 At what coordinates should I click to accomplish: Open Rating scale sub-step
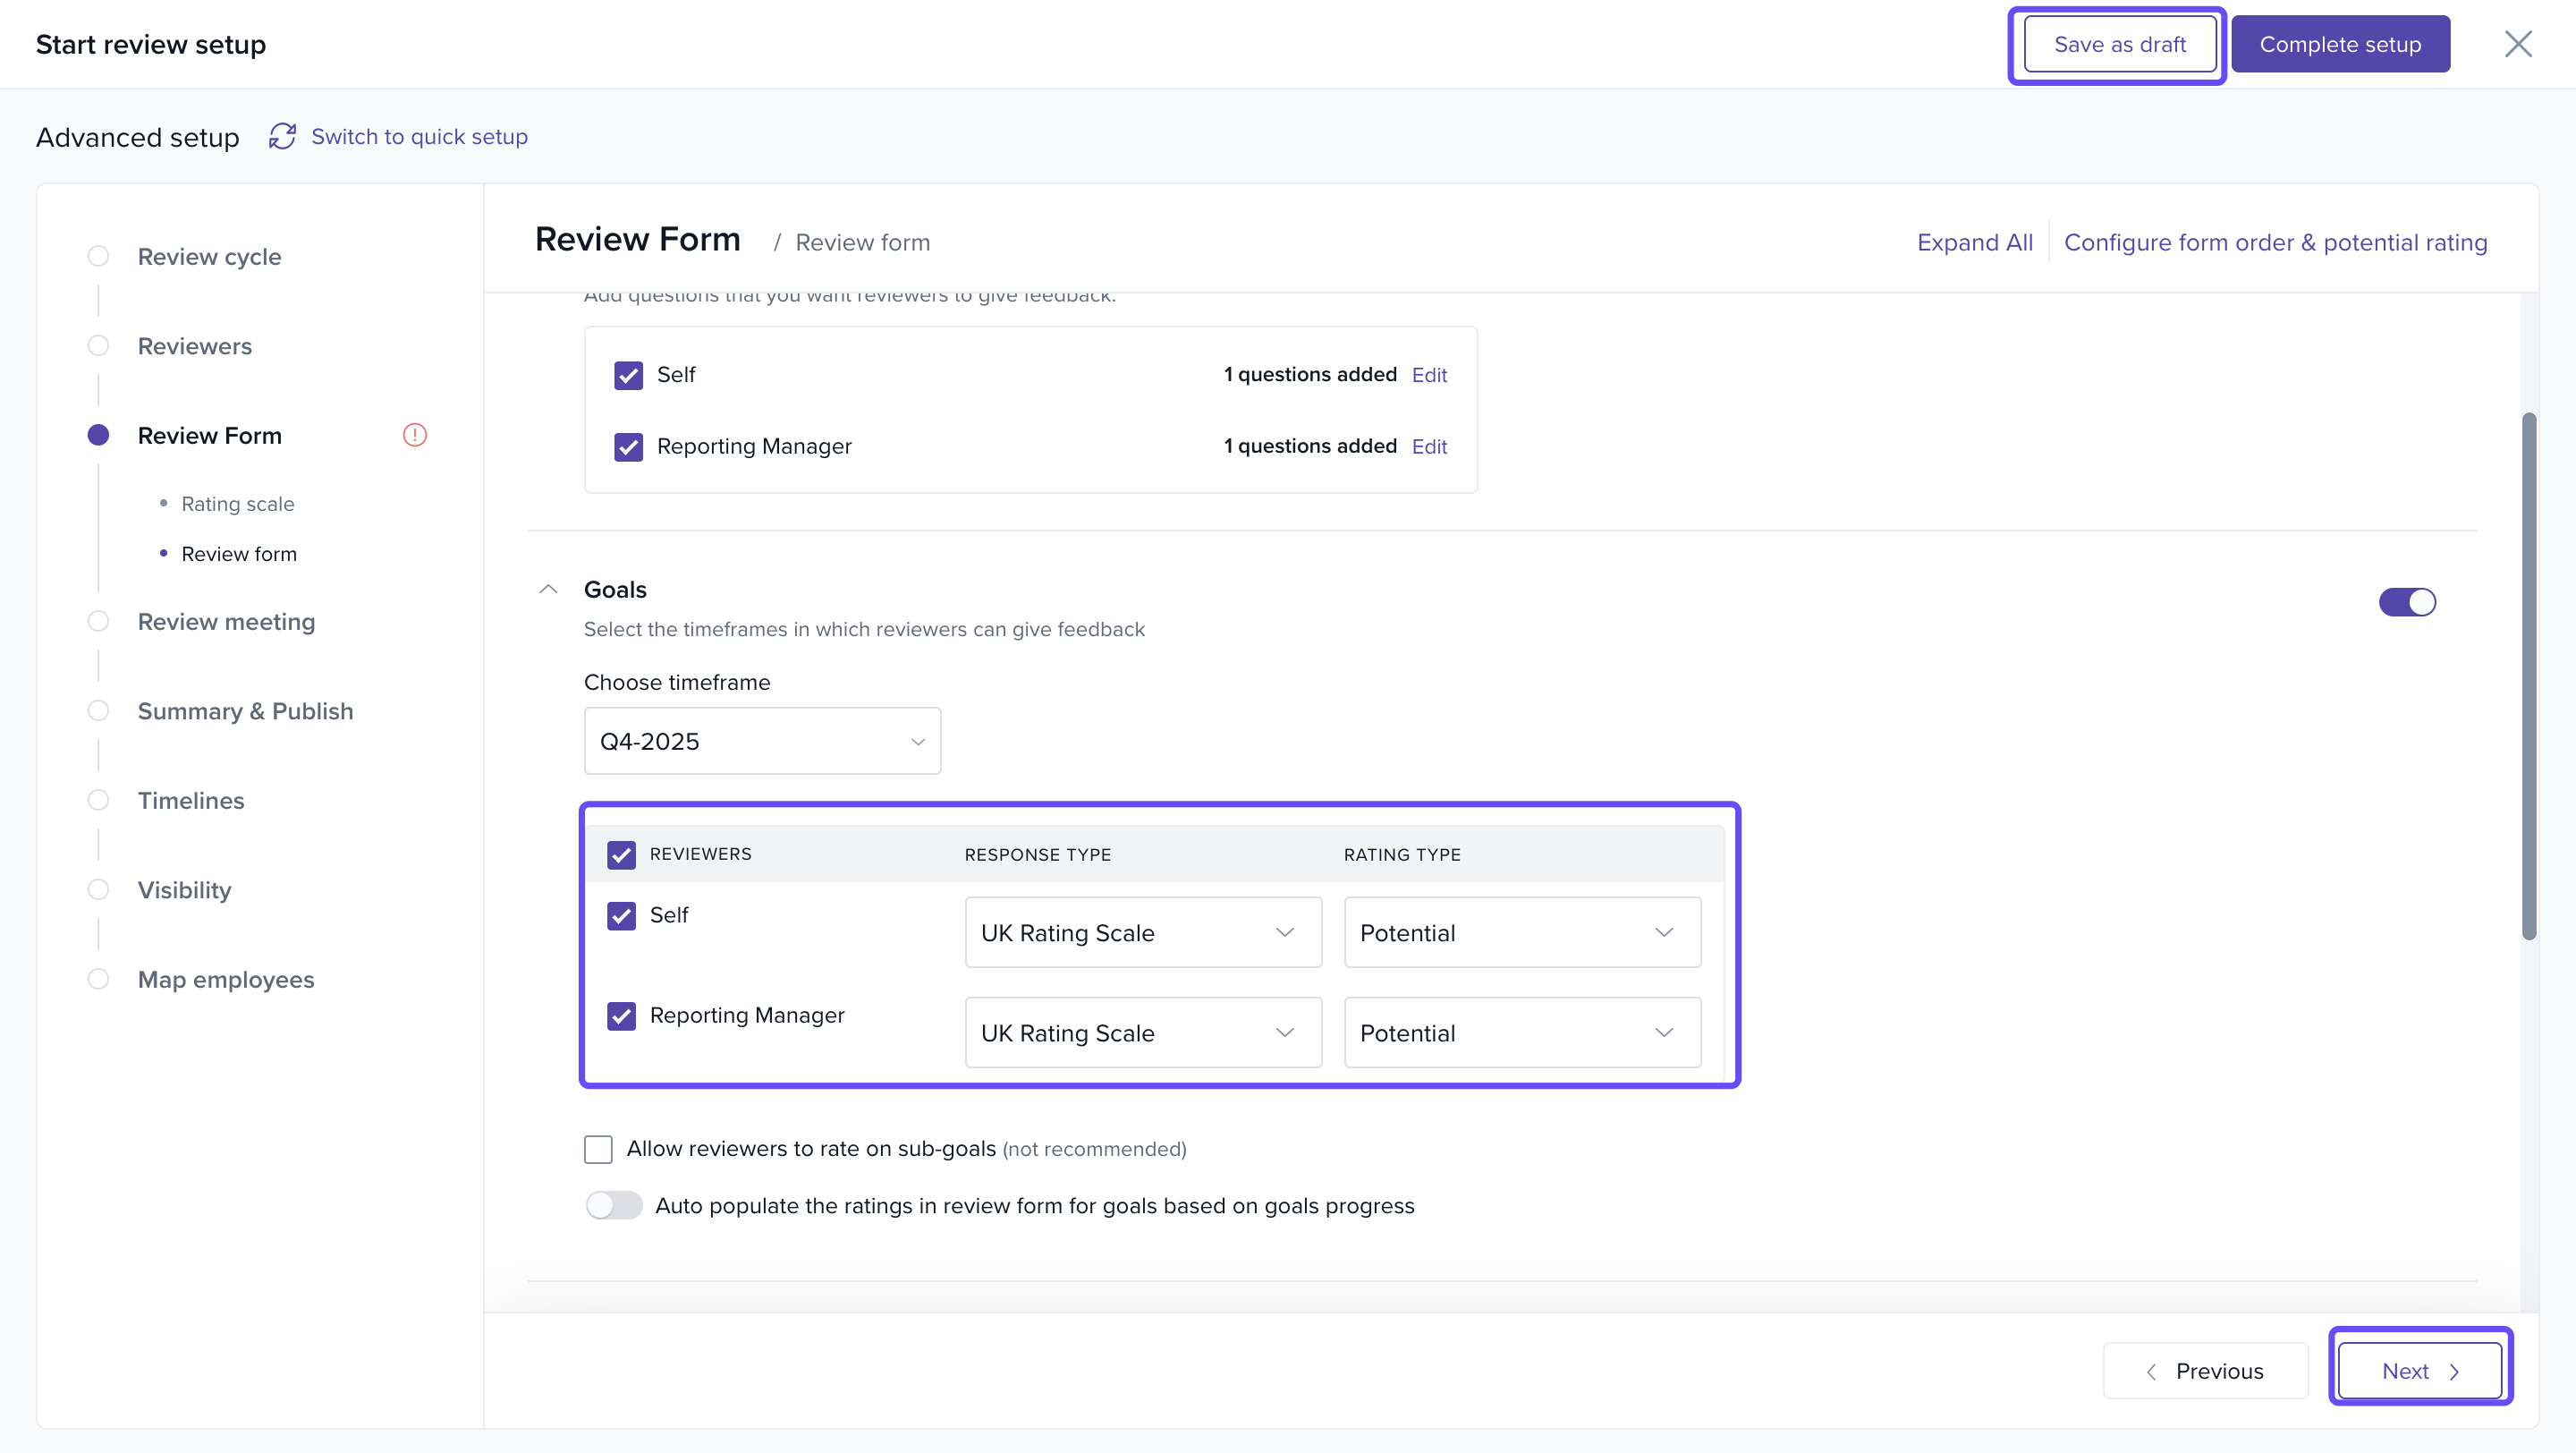pos(237,504)
